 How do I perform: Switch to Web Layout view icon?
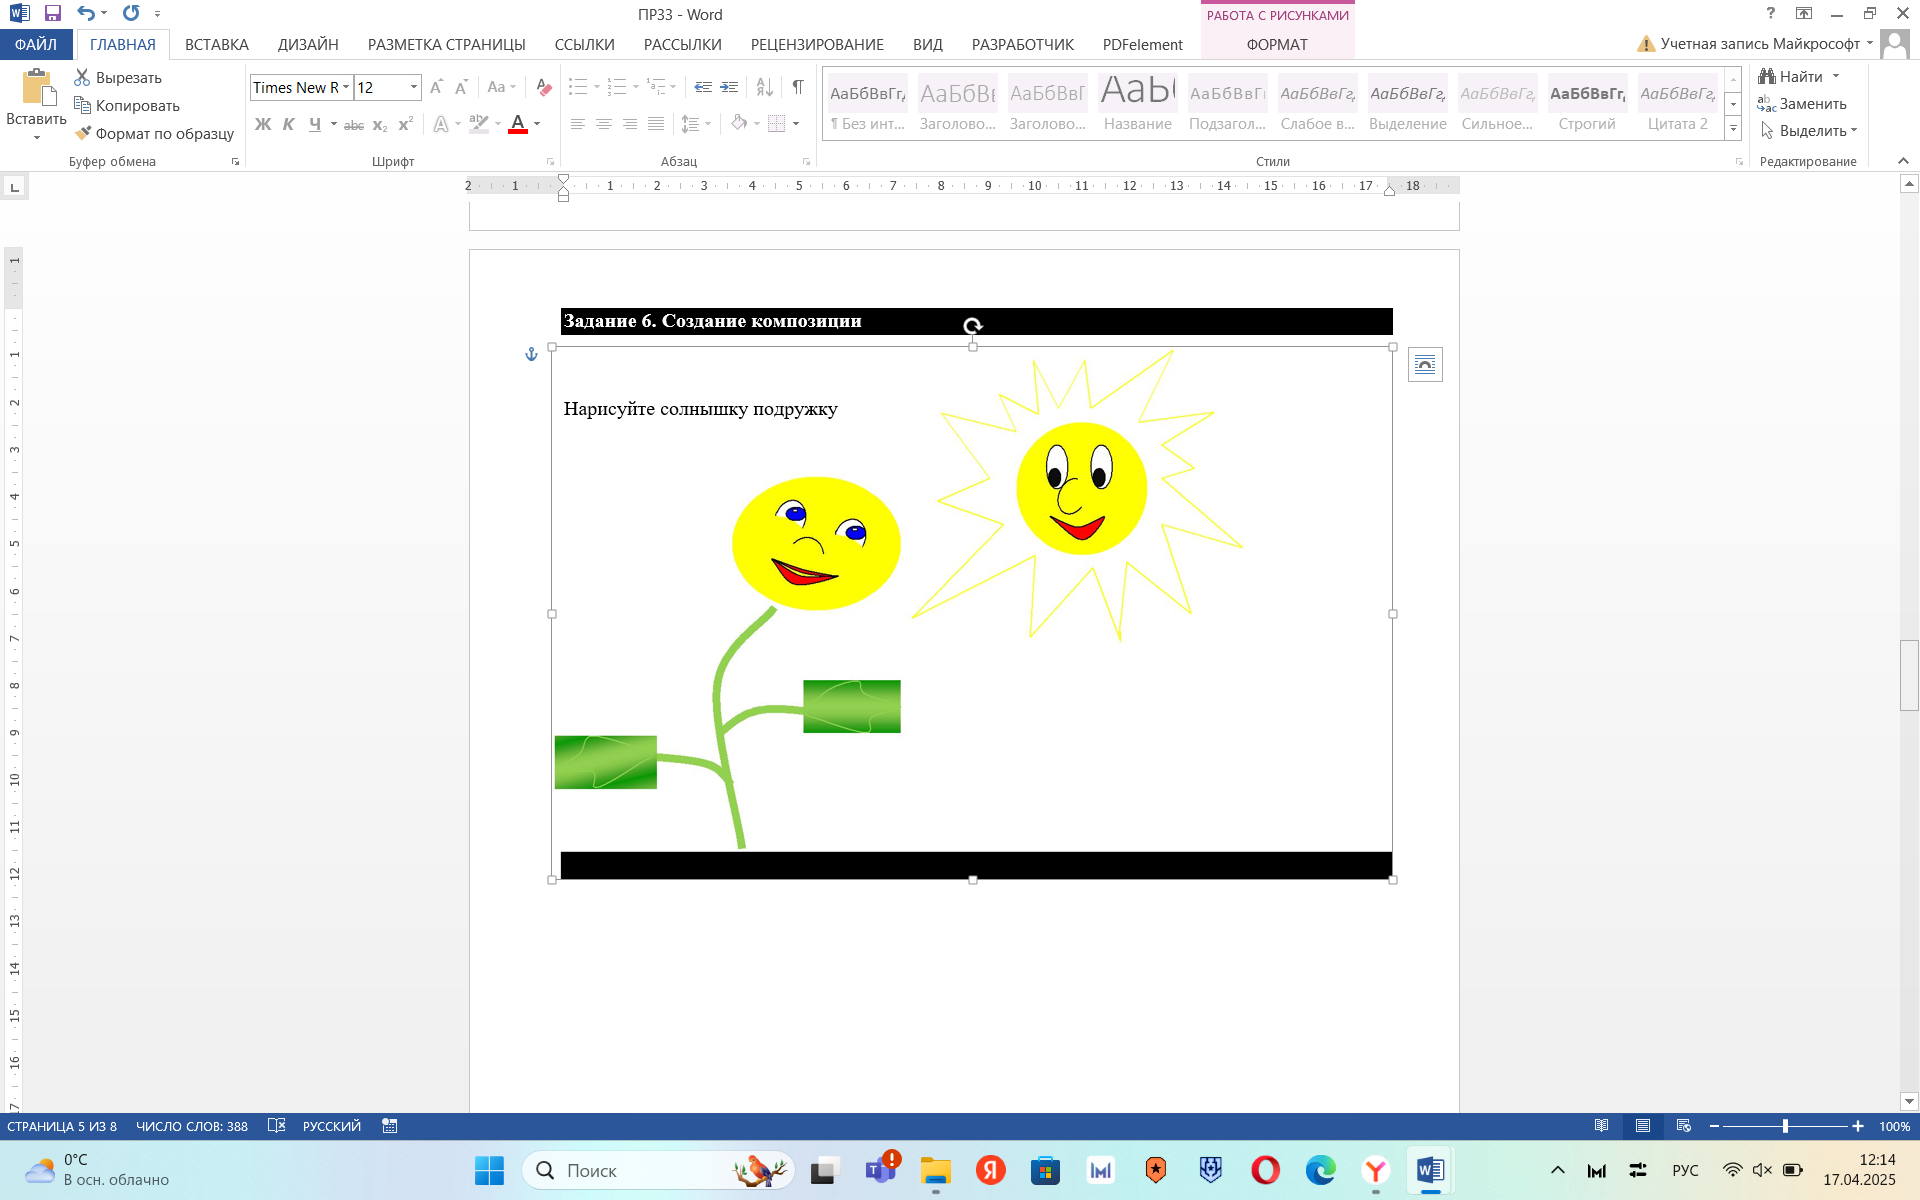pos(1684,1126)
